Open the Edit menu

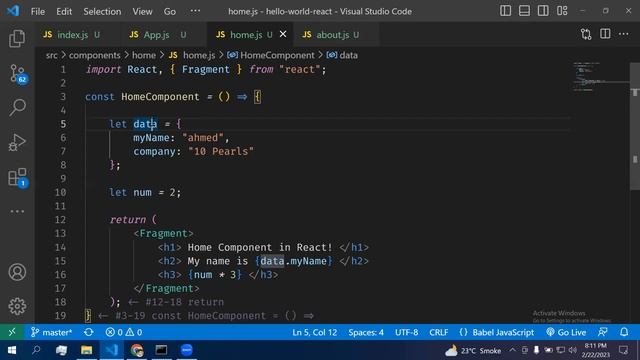tap(64, 11)
